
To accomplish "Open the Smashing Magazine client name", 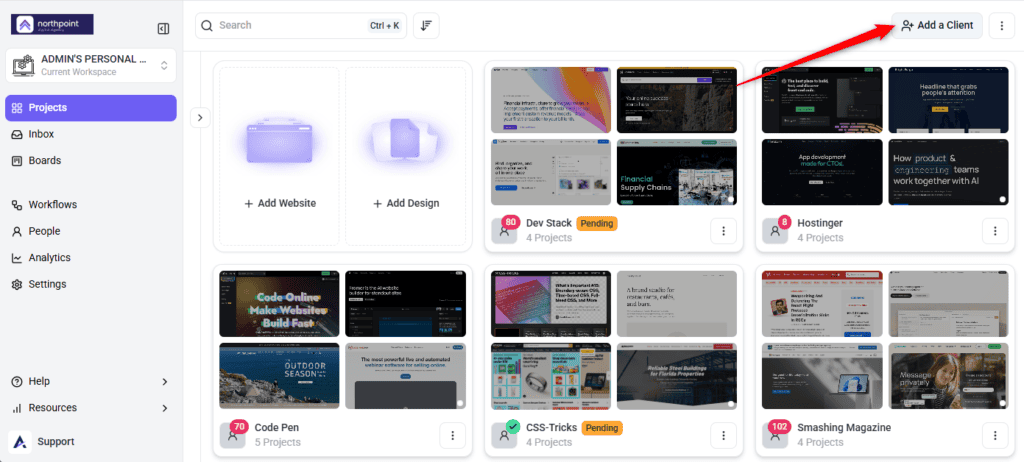I will (844, 428).
